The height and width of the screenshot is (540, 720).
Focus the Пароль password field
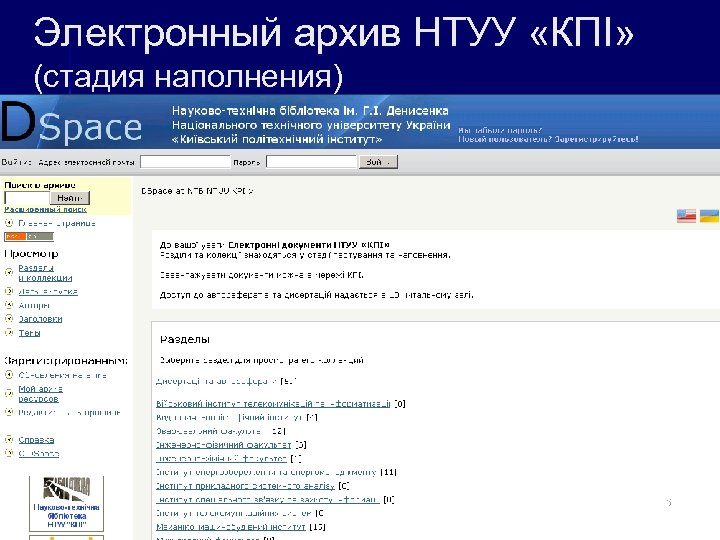311,162
